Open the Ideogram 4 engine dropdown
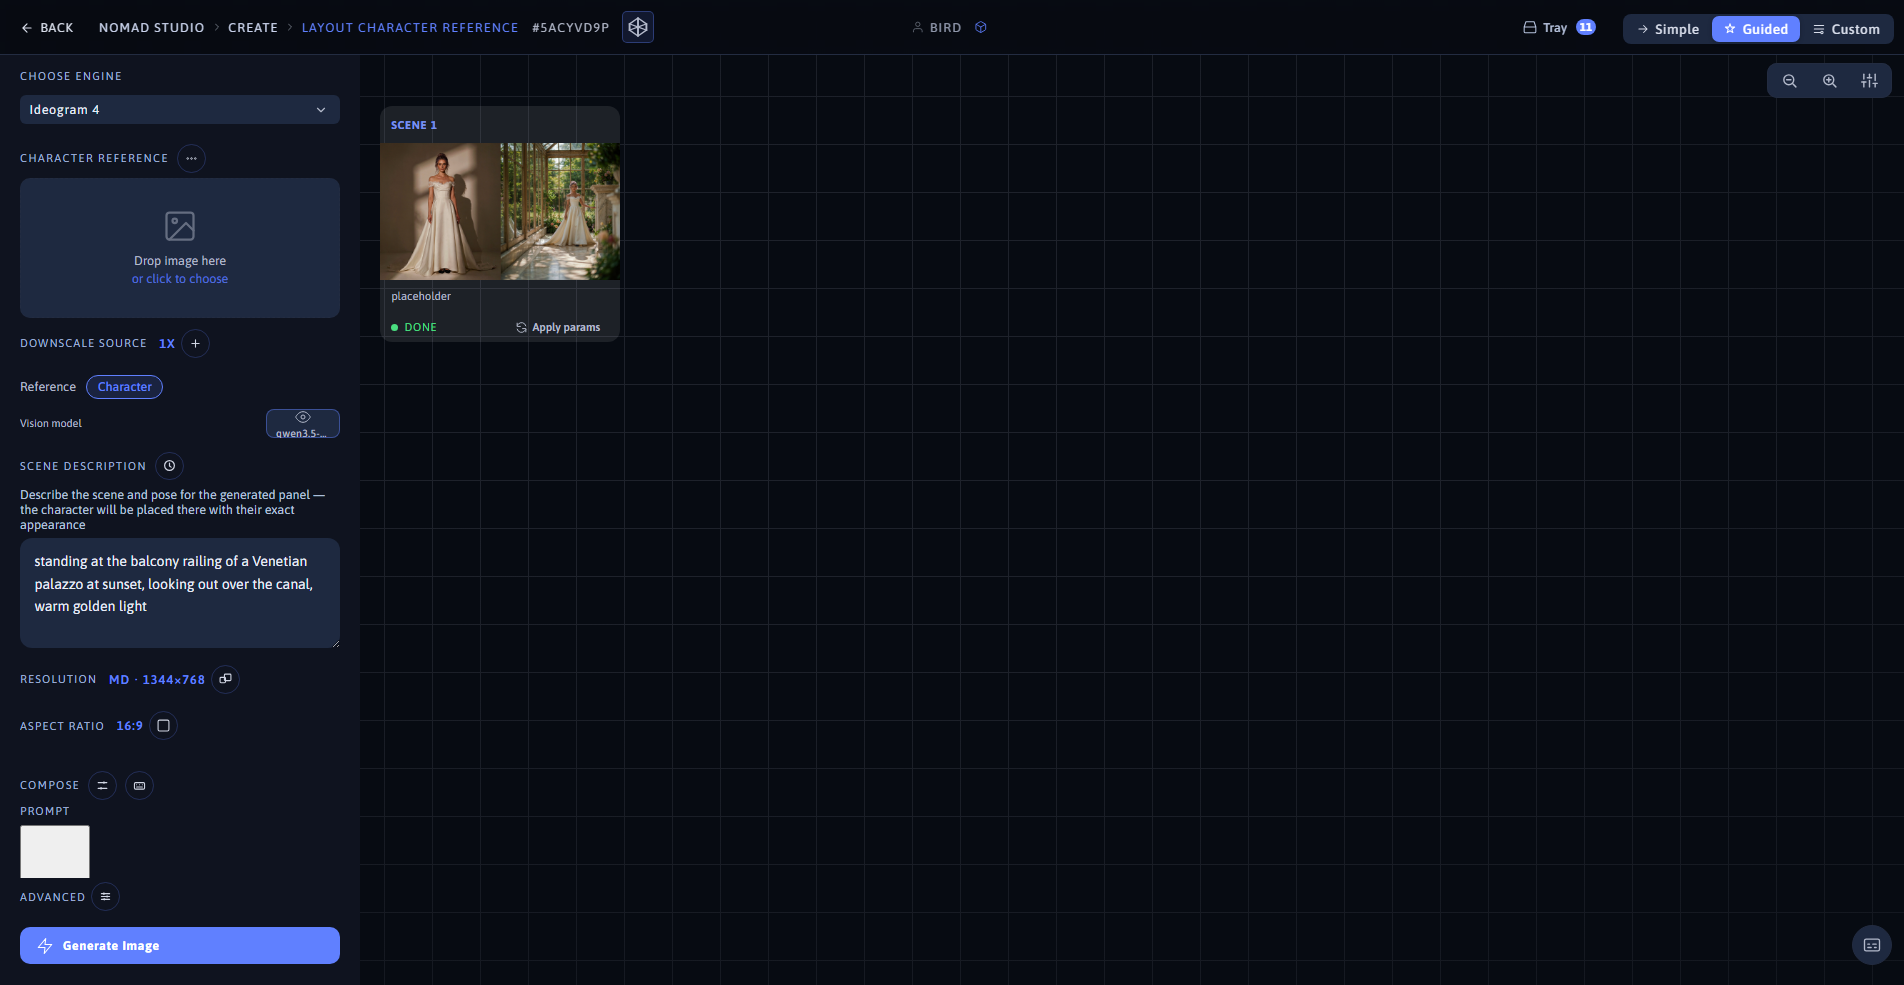Viewport: 1904px width, 985px height. pyautogui.click(x=180, y=110)
